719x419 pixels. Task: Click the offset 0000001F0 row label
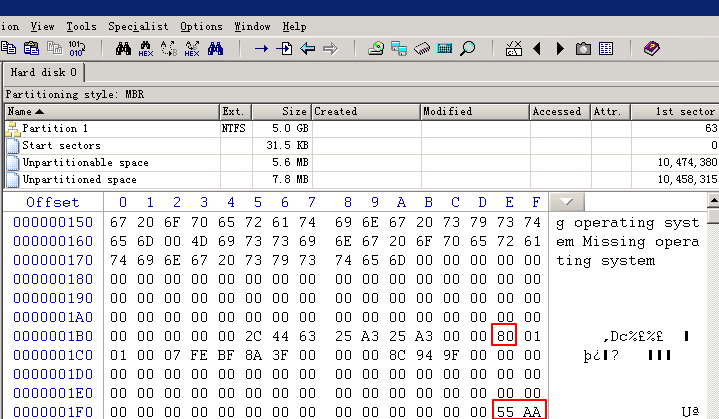tap(53, 412)
